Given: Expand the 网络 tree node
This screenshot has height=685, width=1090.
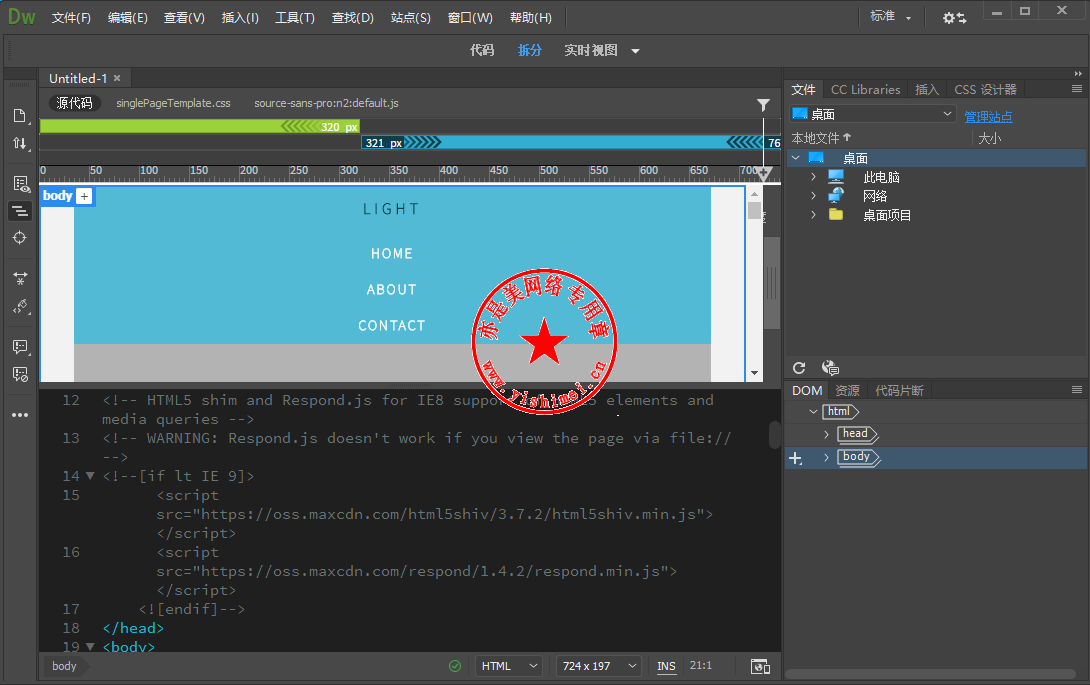Looking at the screenshot, I should pyautogui.click(x=813, y=196).
